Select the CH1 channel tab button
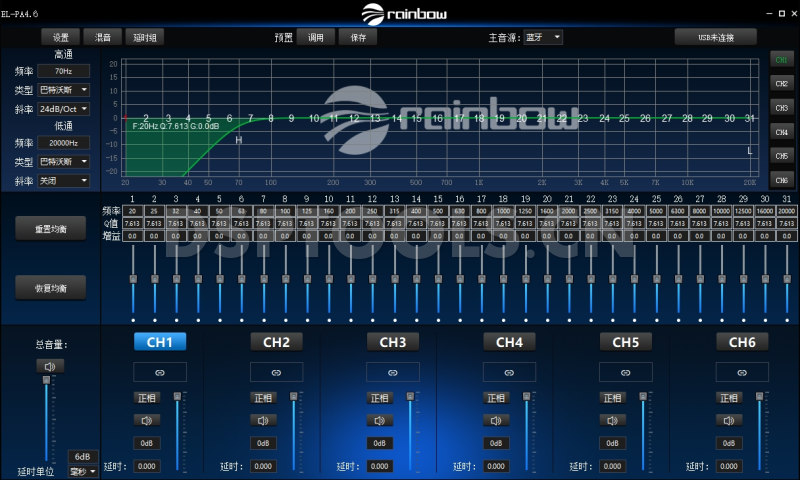The width and height of the screenshot is (800, 480). [160, 342]
